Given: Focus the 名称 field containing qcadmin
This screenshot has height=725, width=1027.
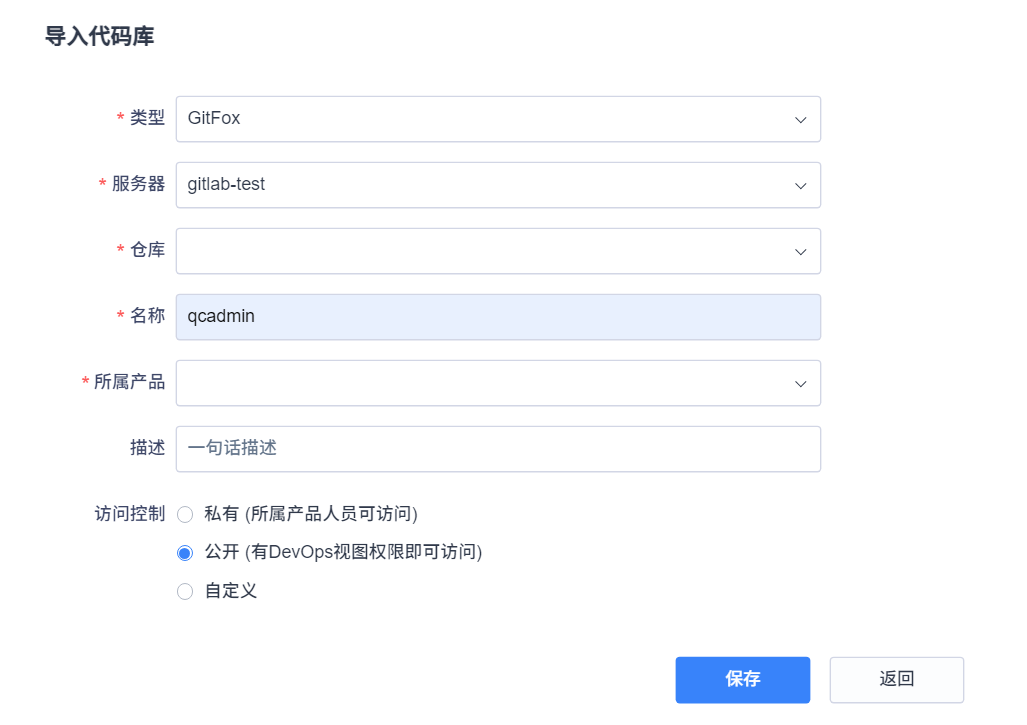Looking at the screenshot, I should pyautogui.click(x=498, y=317).
